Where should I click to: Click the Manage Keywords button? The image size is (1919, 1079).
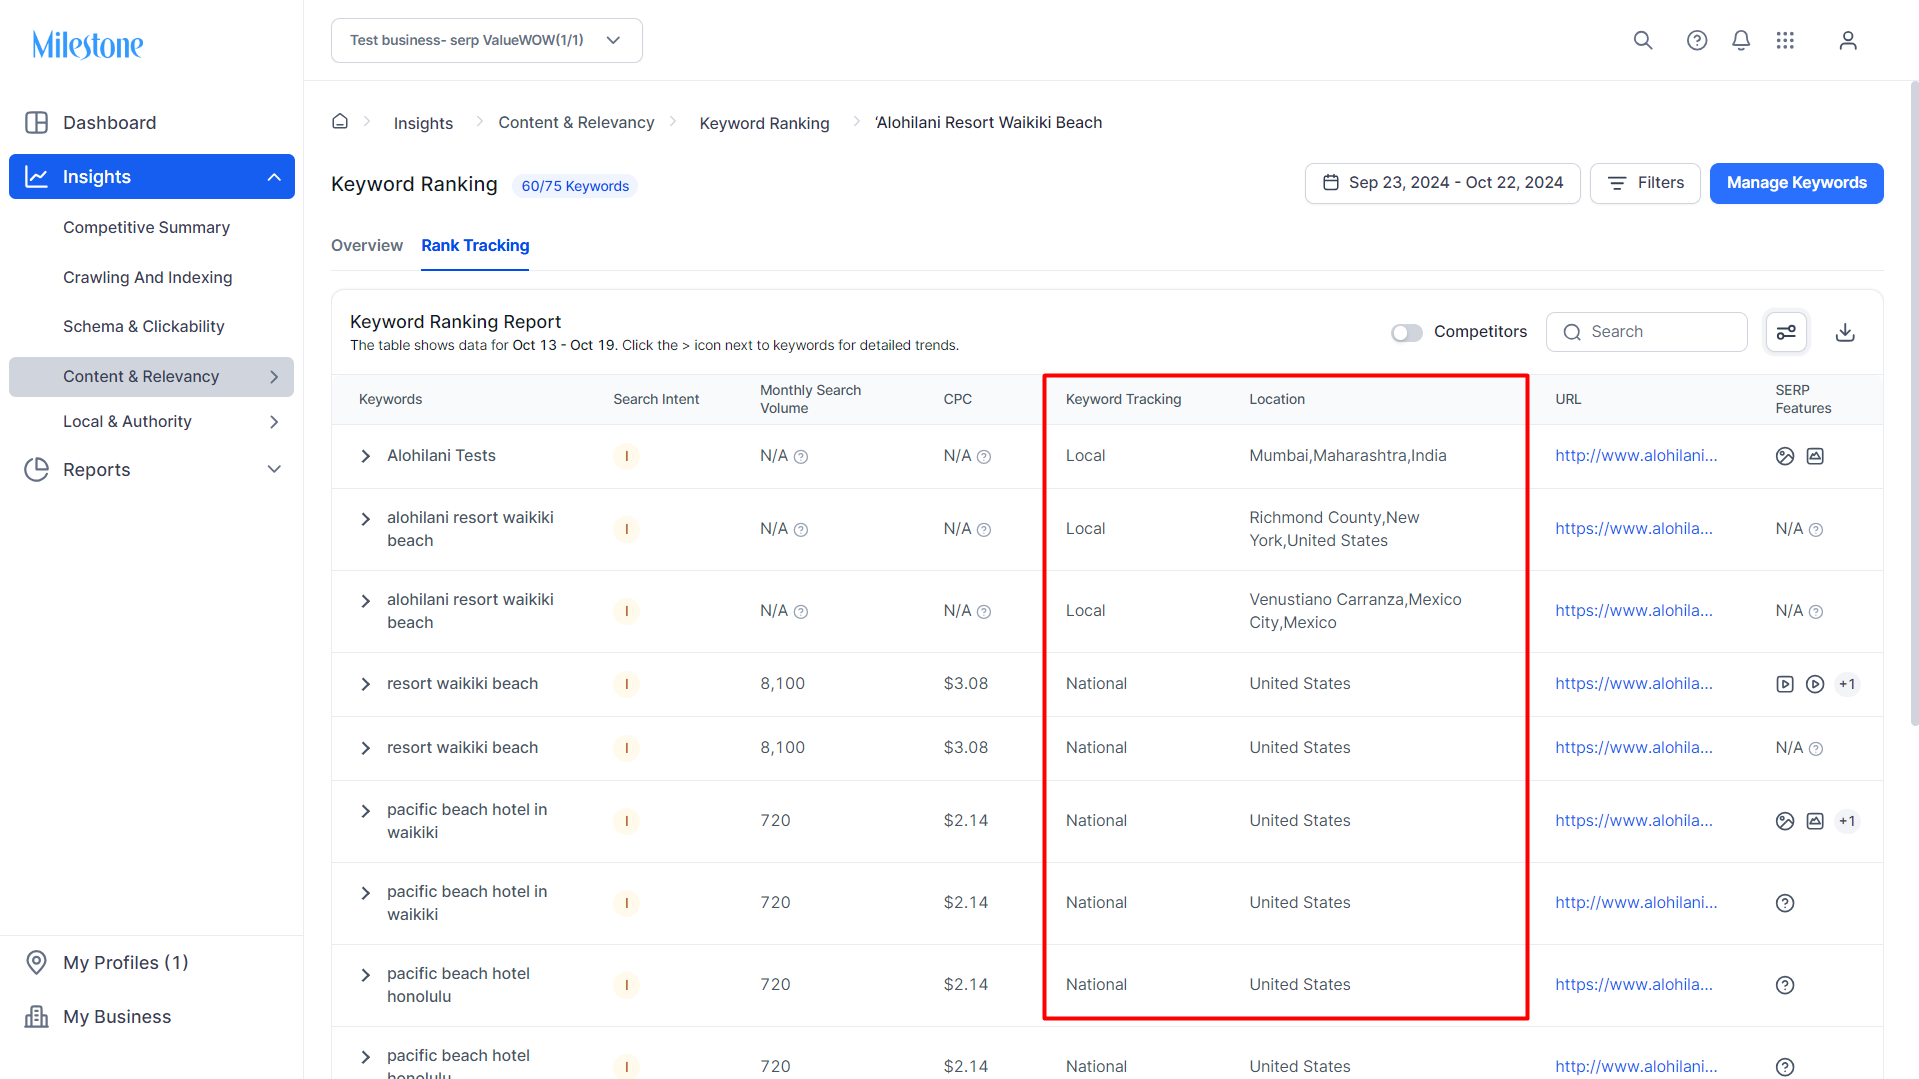[x=1796, y=183]
